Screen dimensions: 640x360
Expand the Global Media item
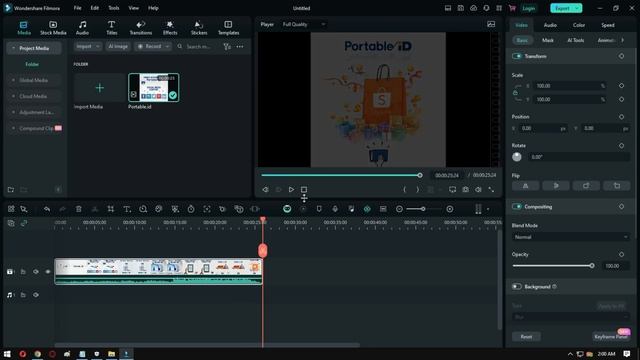pos(13,80)
